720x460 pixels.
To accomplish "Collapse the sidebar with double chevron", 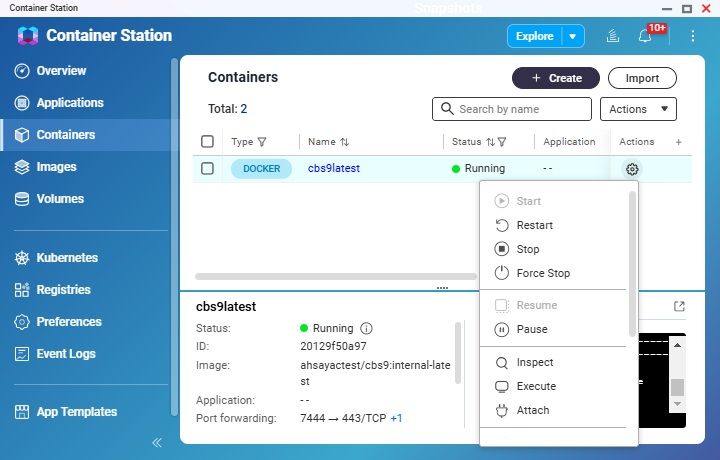I will coord(157,443).
